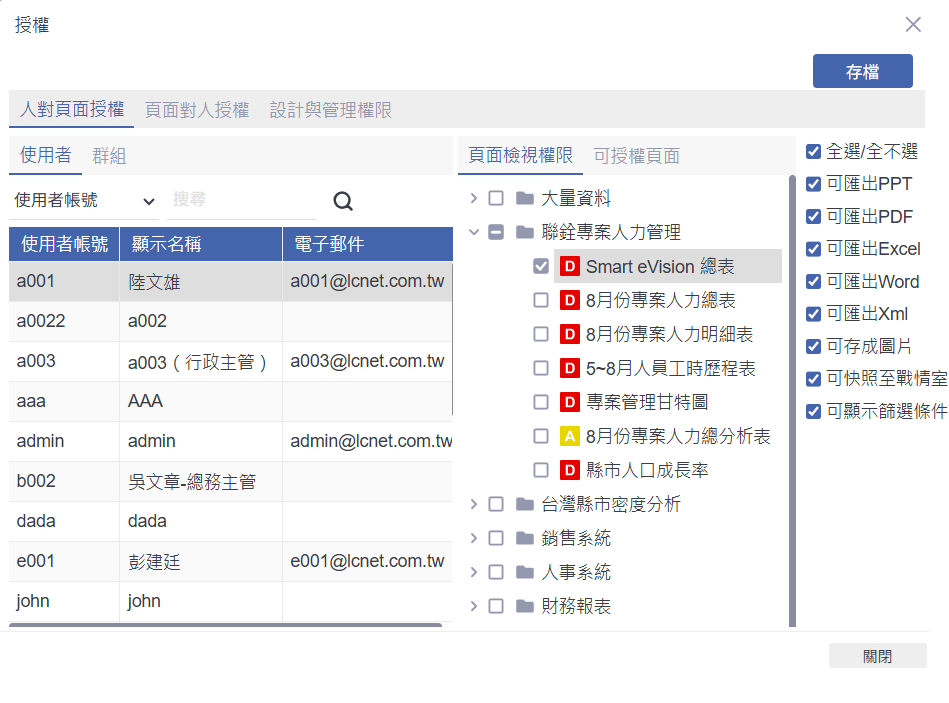Click the red D icon of 專案管理甘特圖
The image size is (949, 703).
569,403
